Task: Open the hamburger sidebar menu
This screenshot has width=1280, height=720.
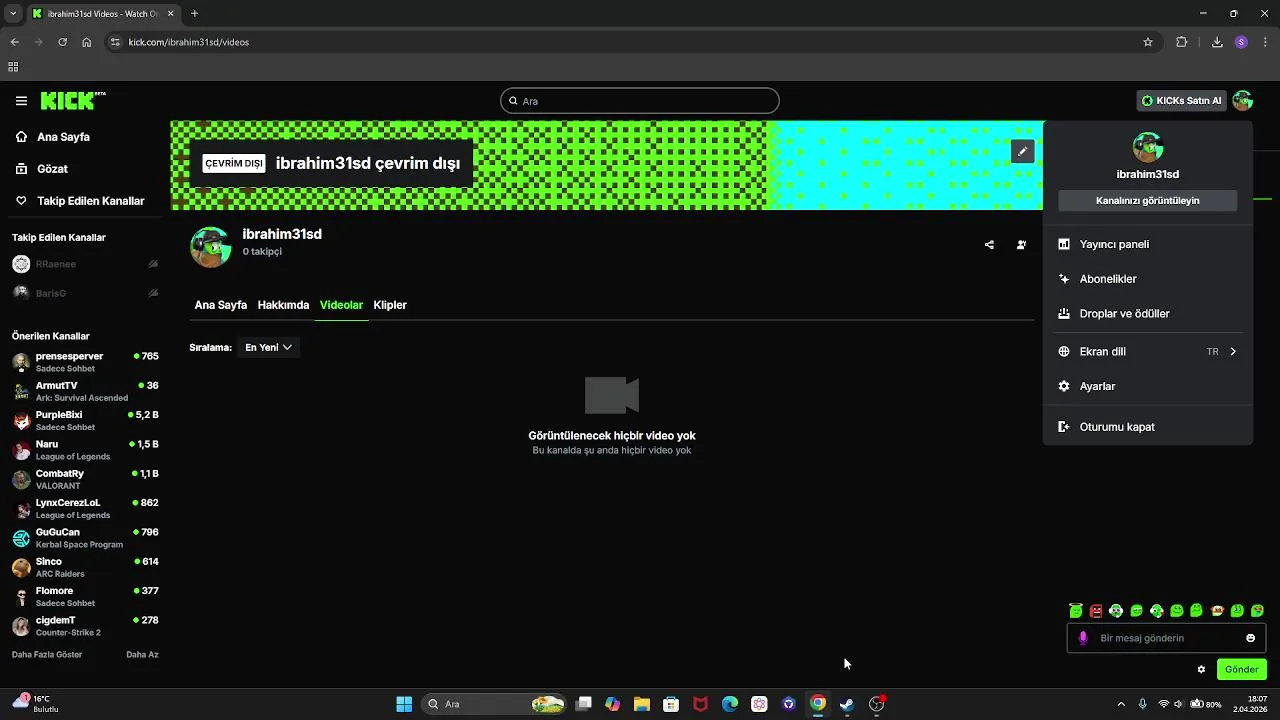Action: [21, 101]
